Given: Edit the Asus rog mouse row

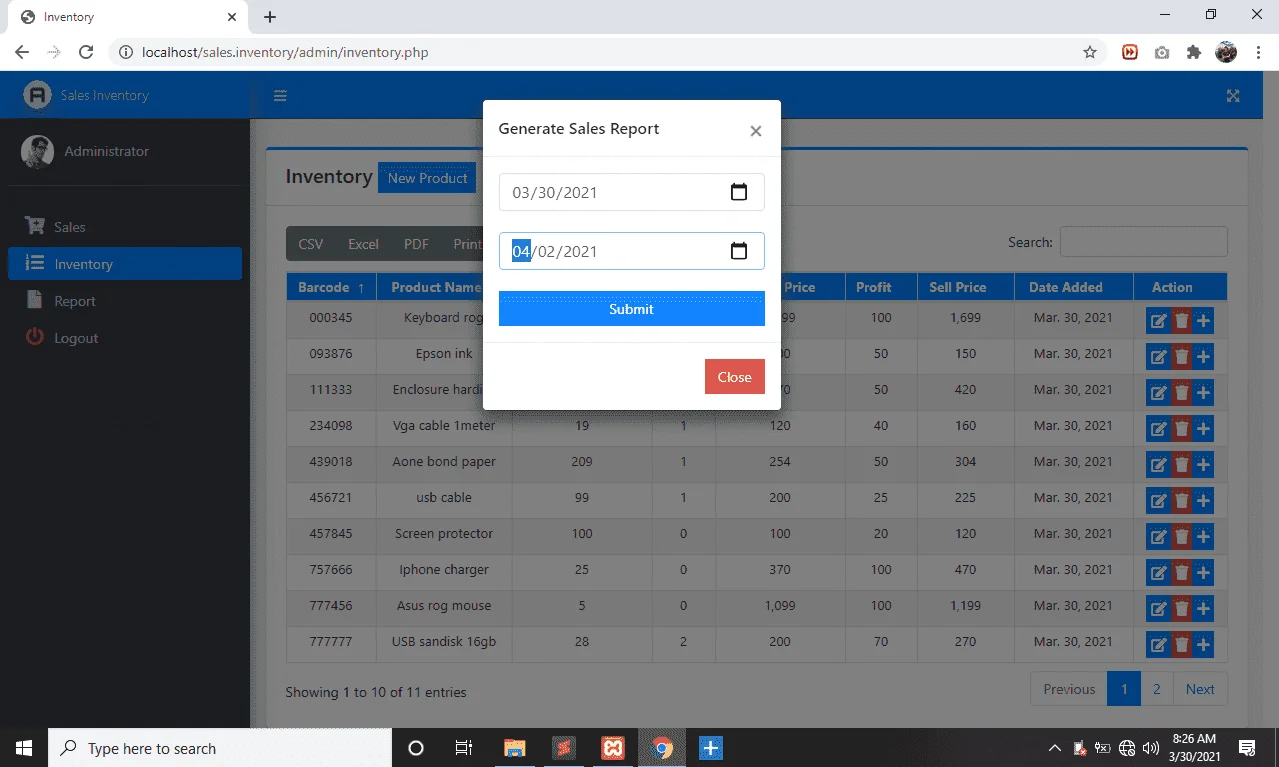Looking at the screenshot, I should point(1158,609).
